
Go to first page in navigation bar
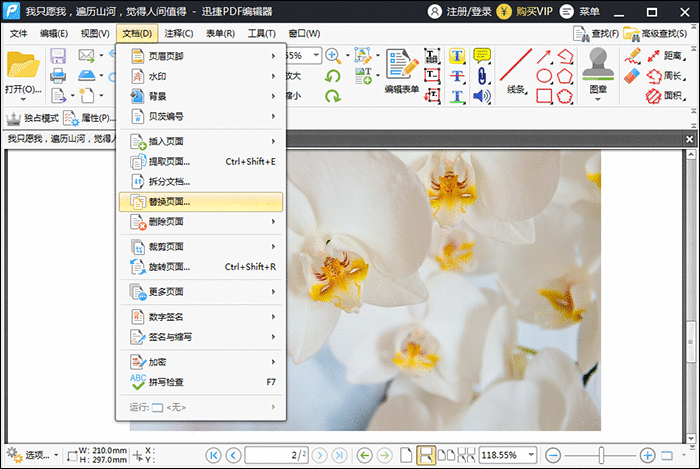point(213,455)
